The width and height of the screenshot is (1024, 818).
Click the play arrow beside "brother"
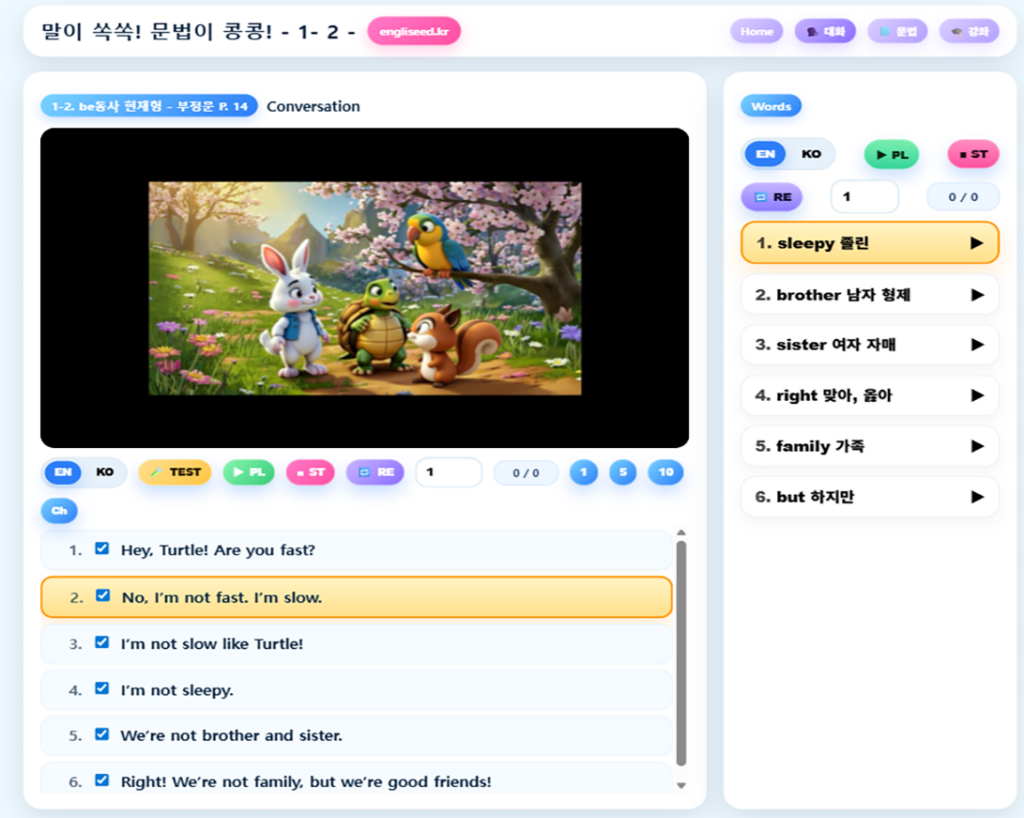pos(976,295)
